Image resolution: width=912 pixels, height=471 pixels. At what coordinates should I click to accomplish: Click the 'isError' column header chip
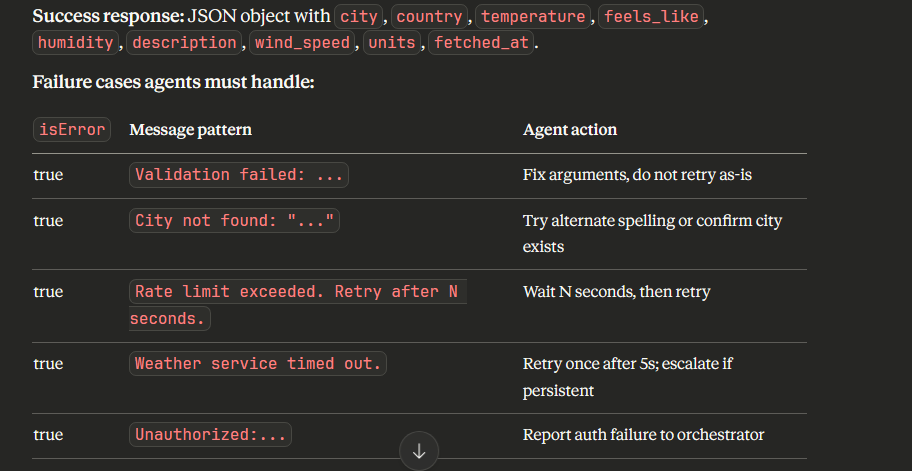(x=70, y=130)
